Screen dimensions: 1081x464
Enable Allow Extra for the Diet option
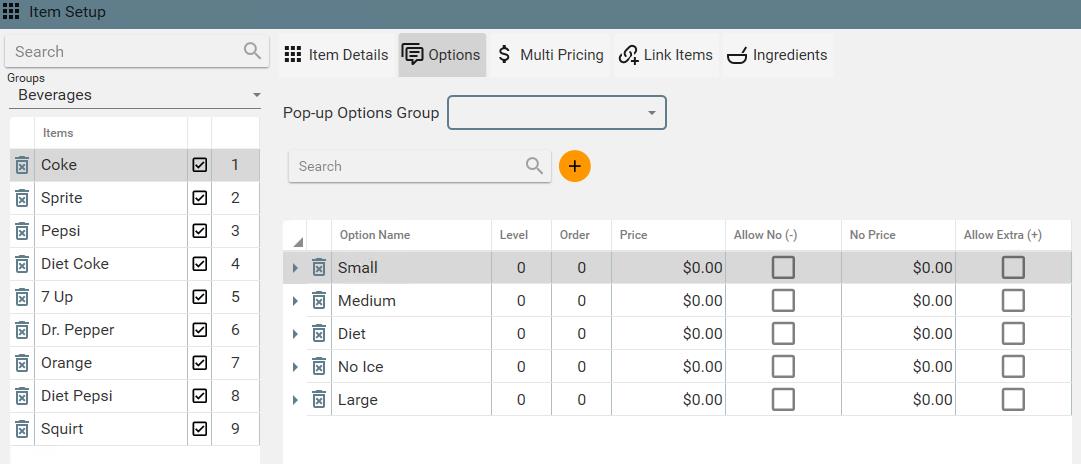coord(1013,334)
